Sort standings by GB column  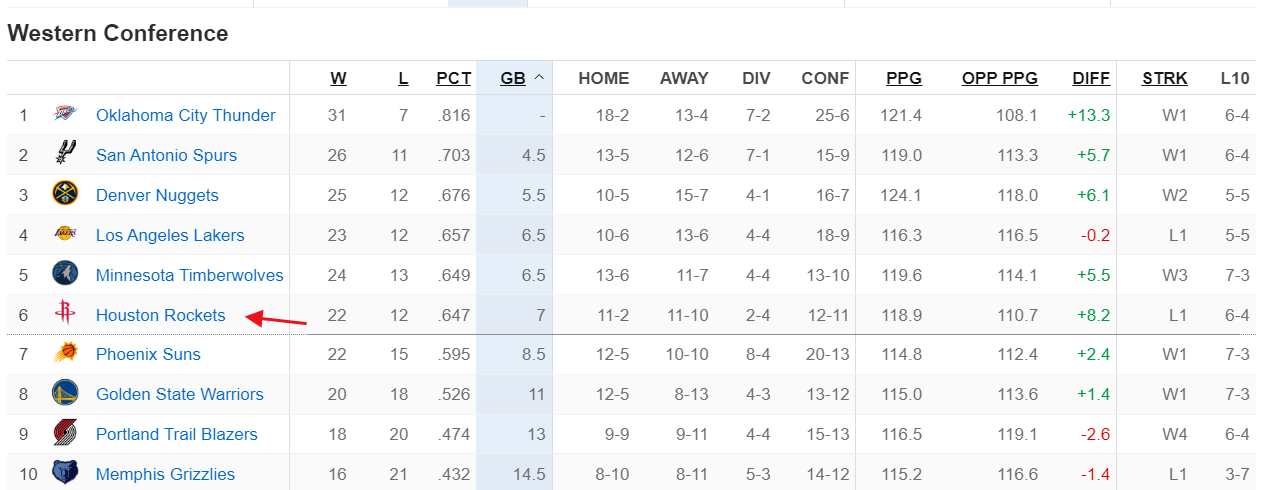513,78
